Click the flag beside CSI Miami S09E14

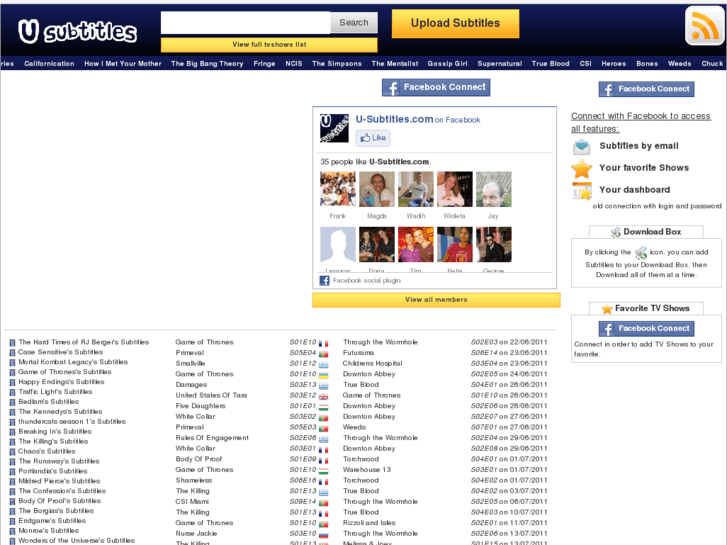tap(323, 502)
